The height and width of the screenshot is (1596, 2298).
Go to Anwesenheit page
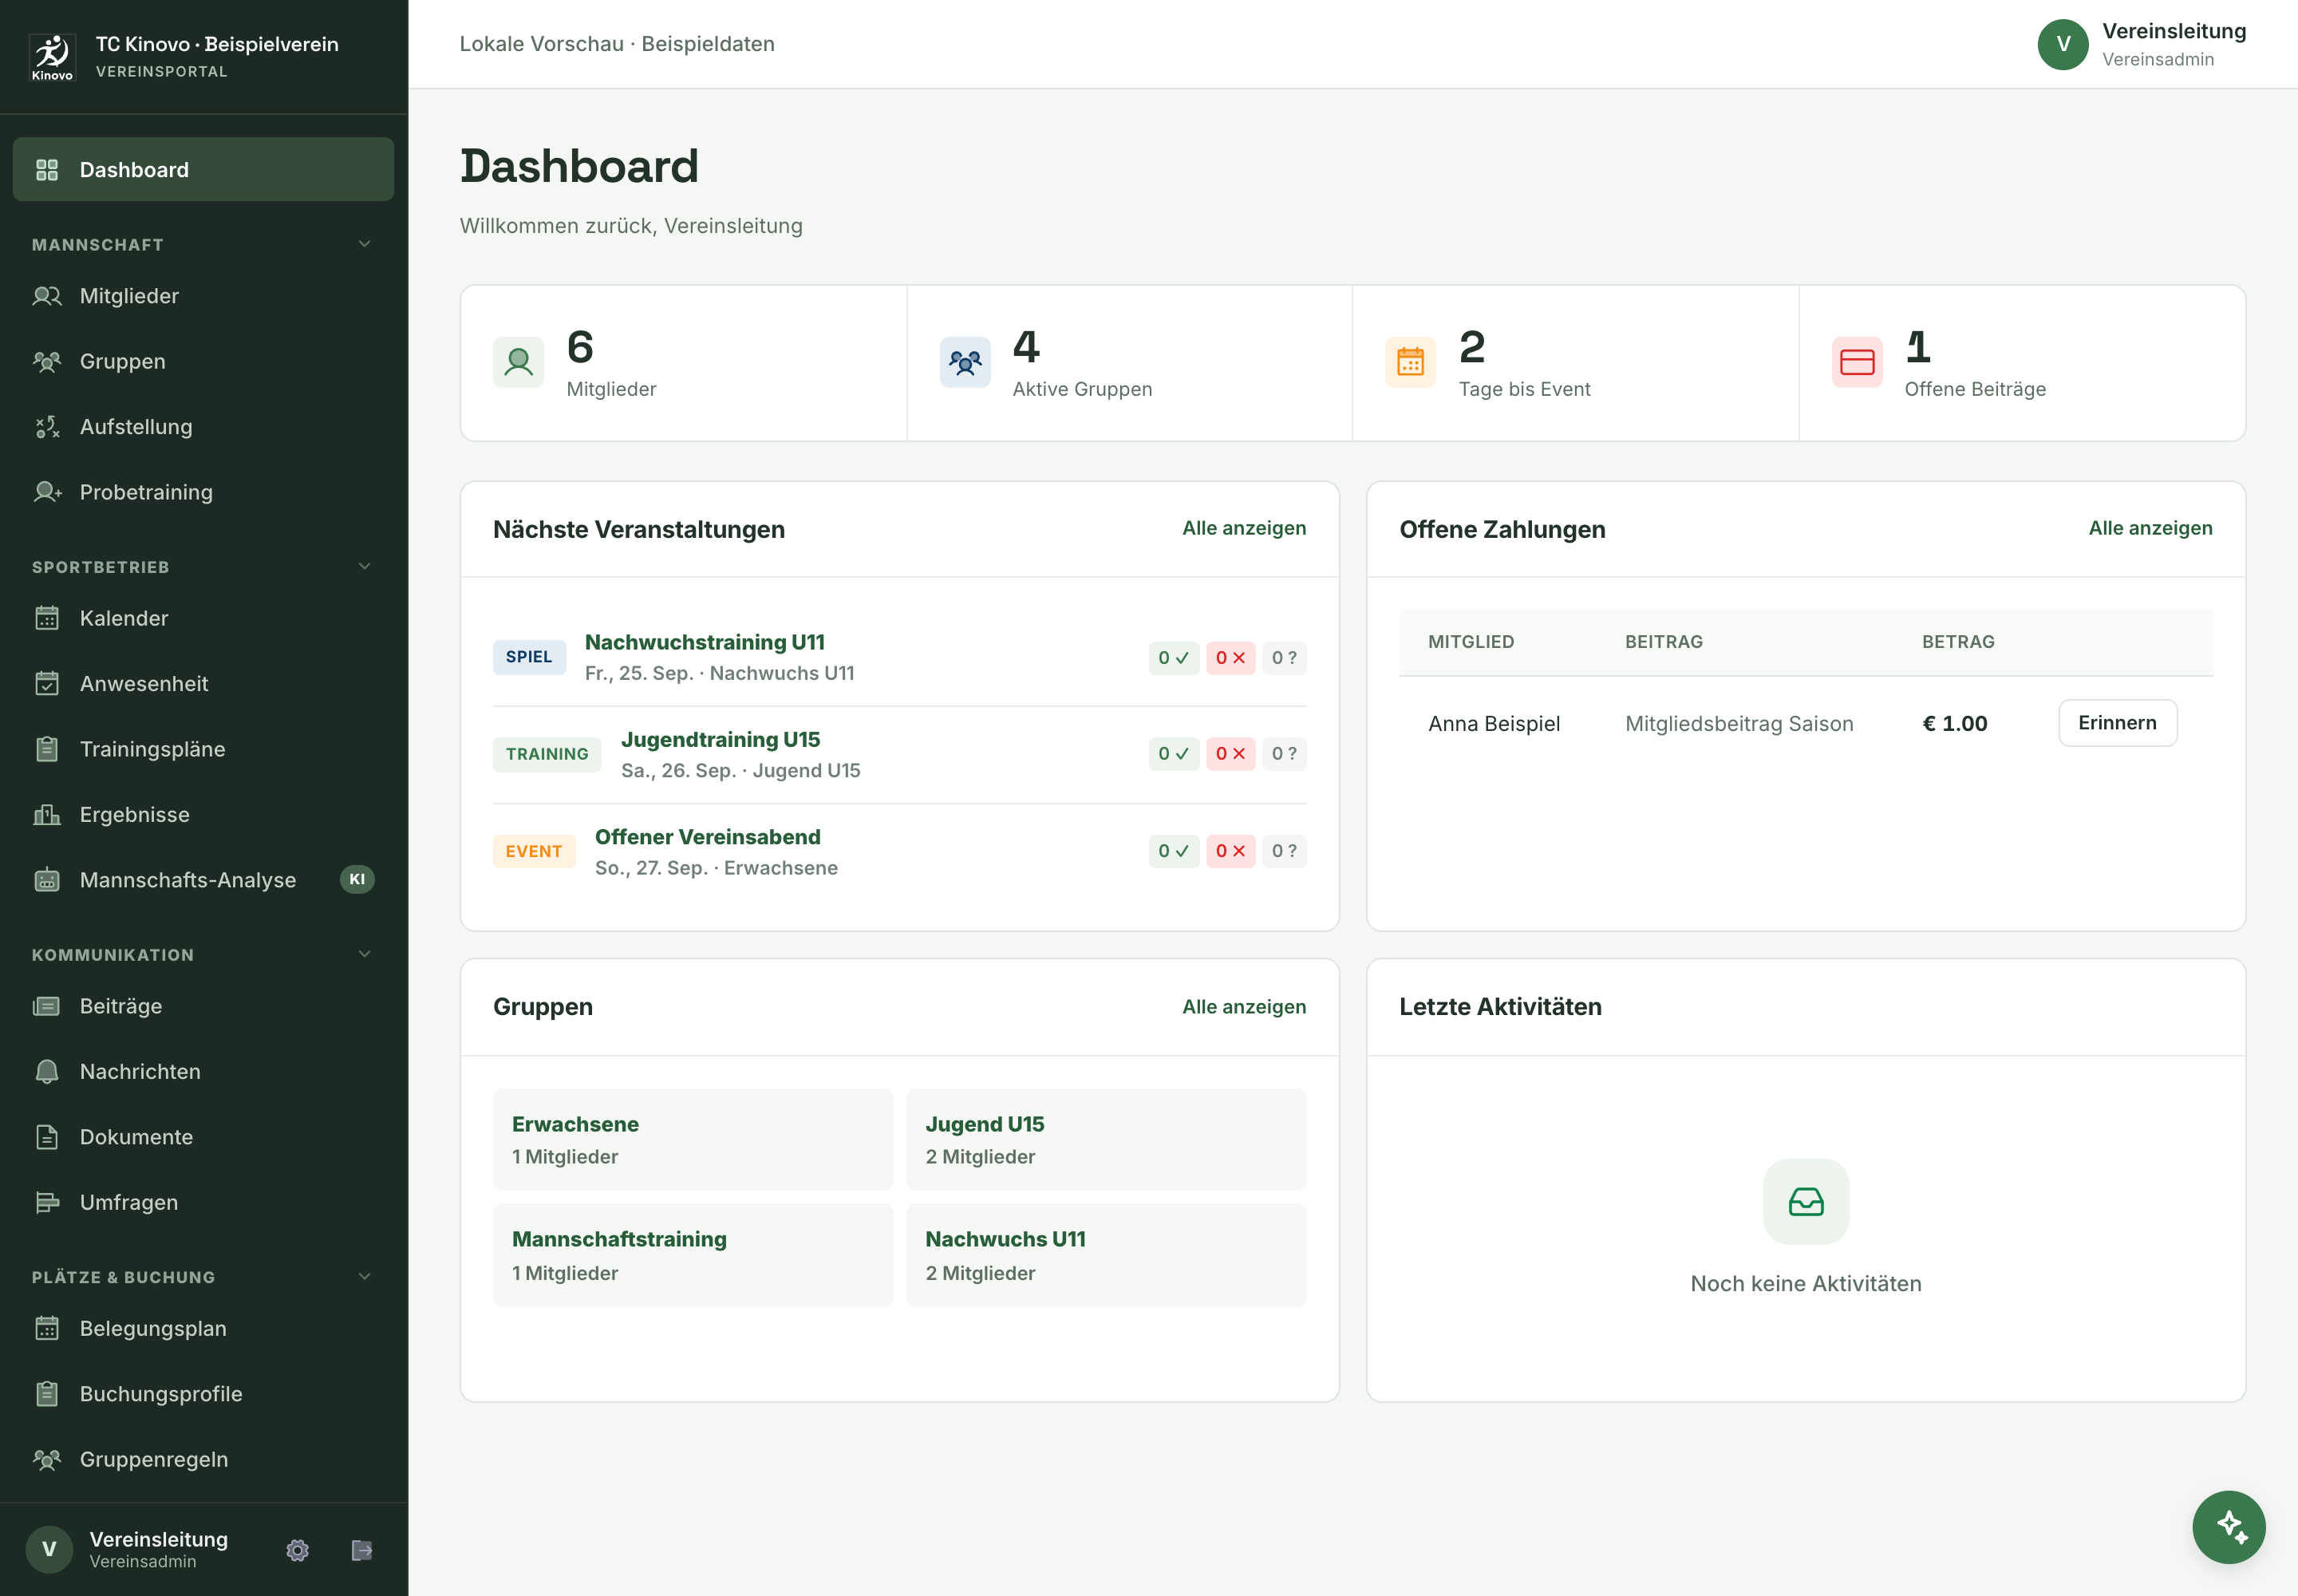point(203,684)
